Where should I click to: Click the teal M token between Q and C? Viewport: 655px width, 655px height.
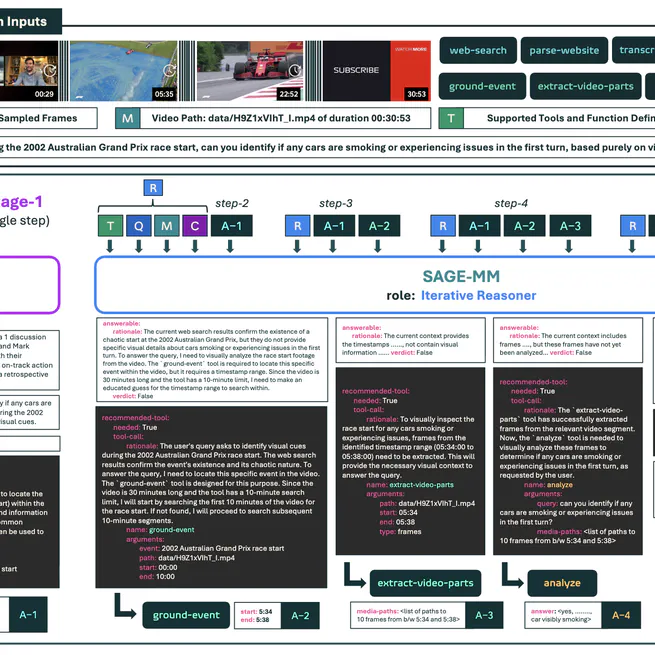pyautogui.click(x=167, y=226)
